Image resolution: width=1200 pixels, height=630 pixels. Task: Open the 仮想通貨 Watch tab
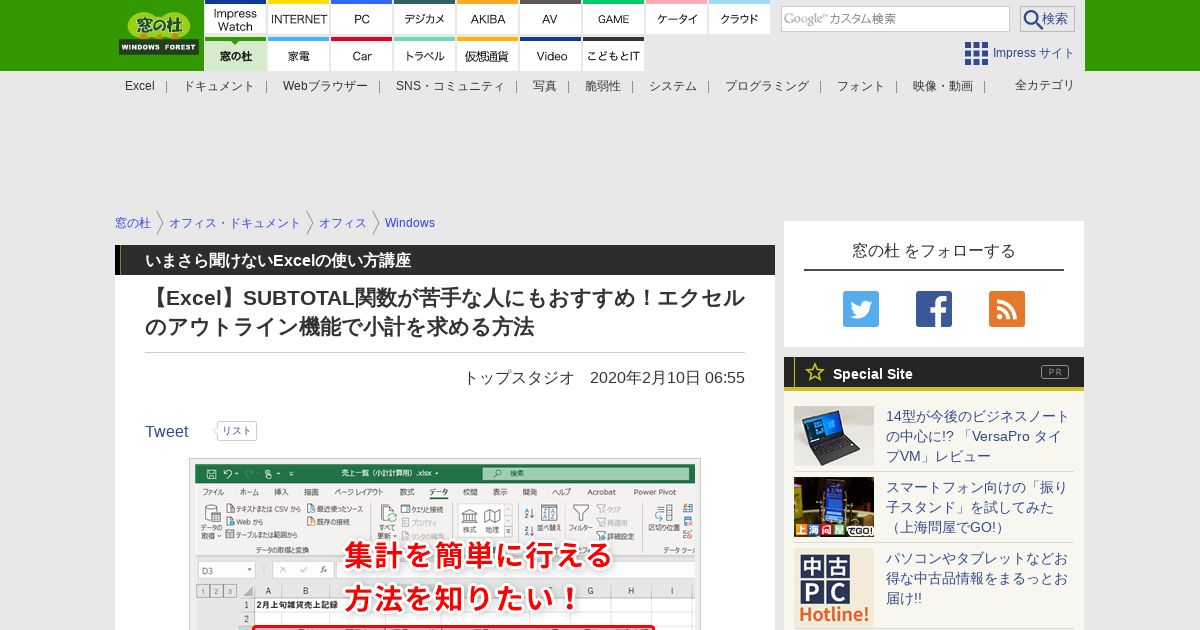[488, 55]
